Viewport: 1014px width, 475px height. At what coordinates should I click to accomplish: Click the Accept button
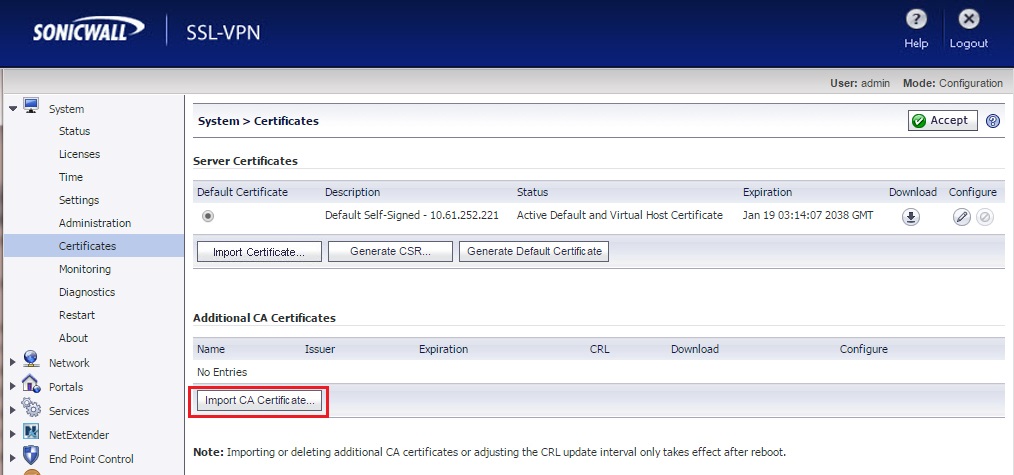pyautogui.click(x=943, y=121)
